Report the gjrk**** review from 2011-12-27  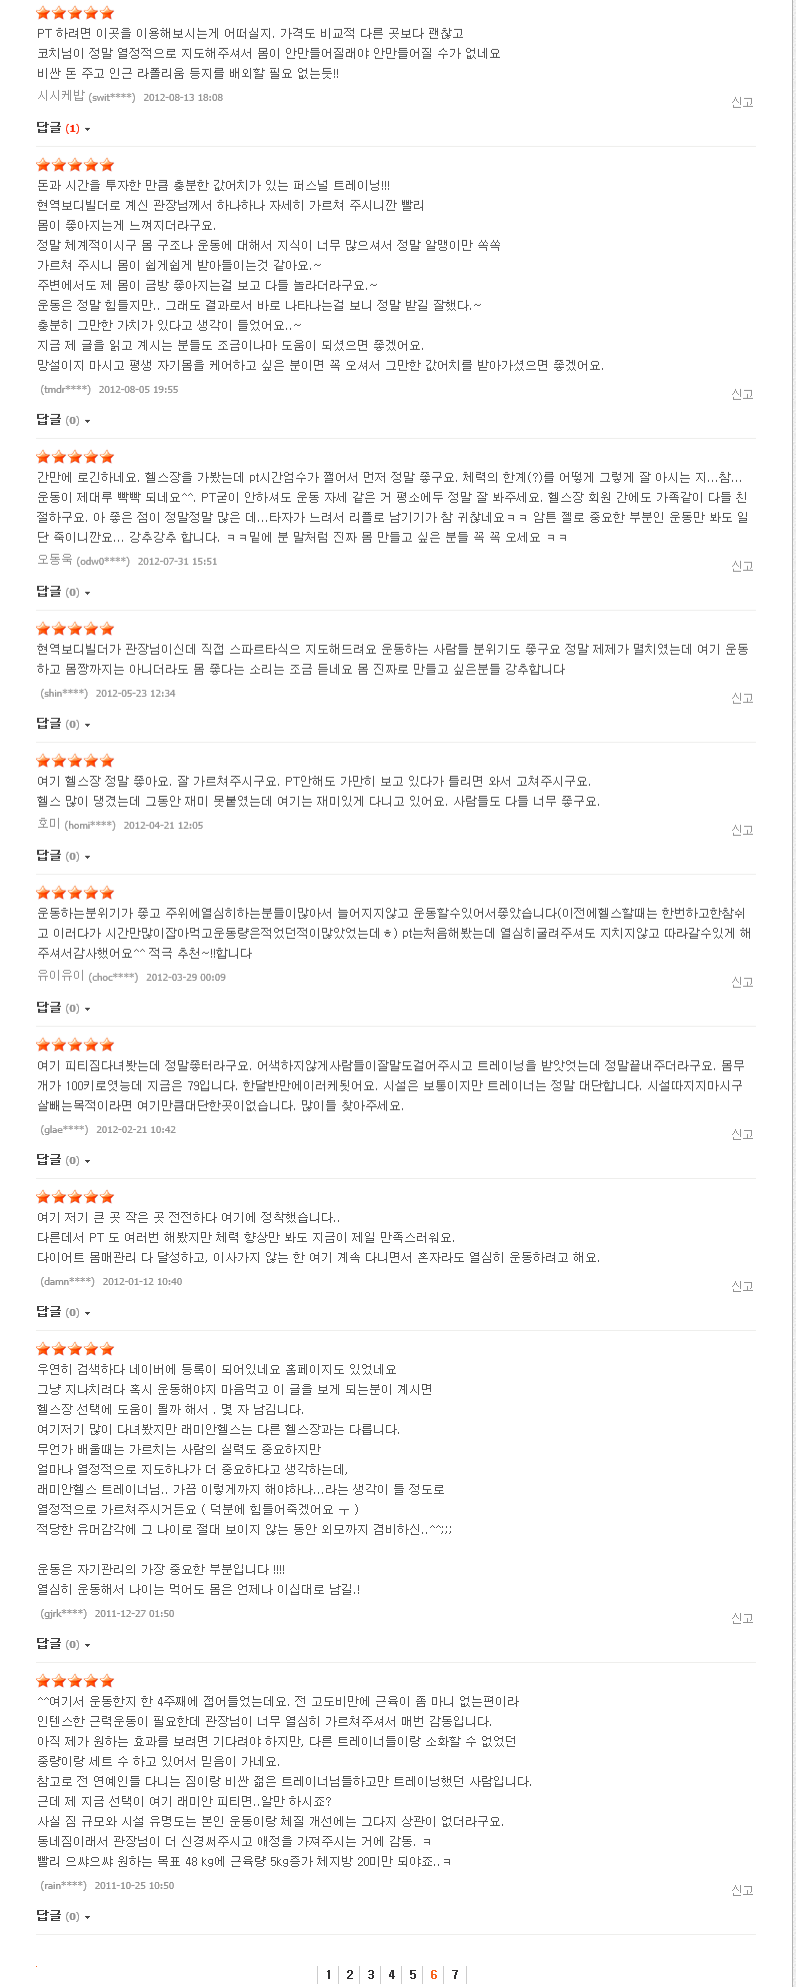742,1618
